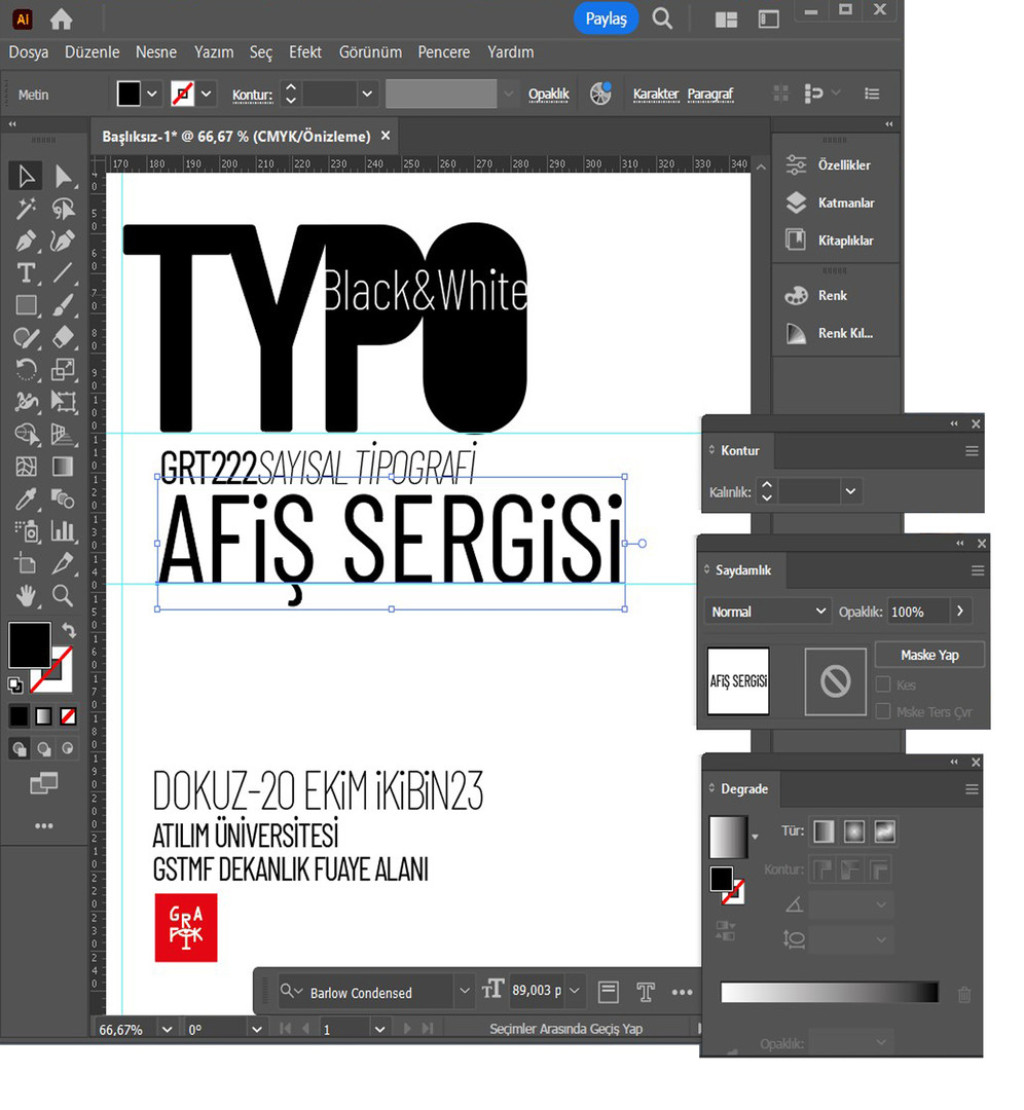Click the Eraser tool

pos(63,338)
